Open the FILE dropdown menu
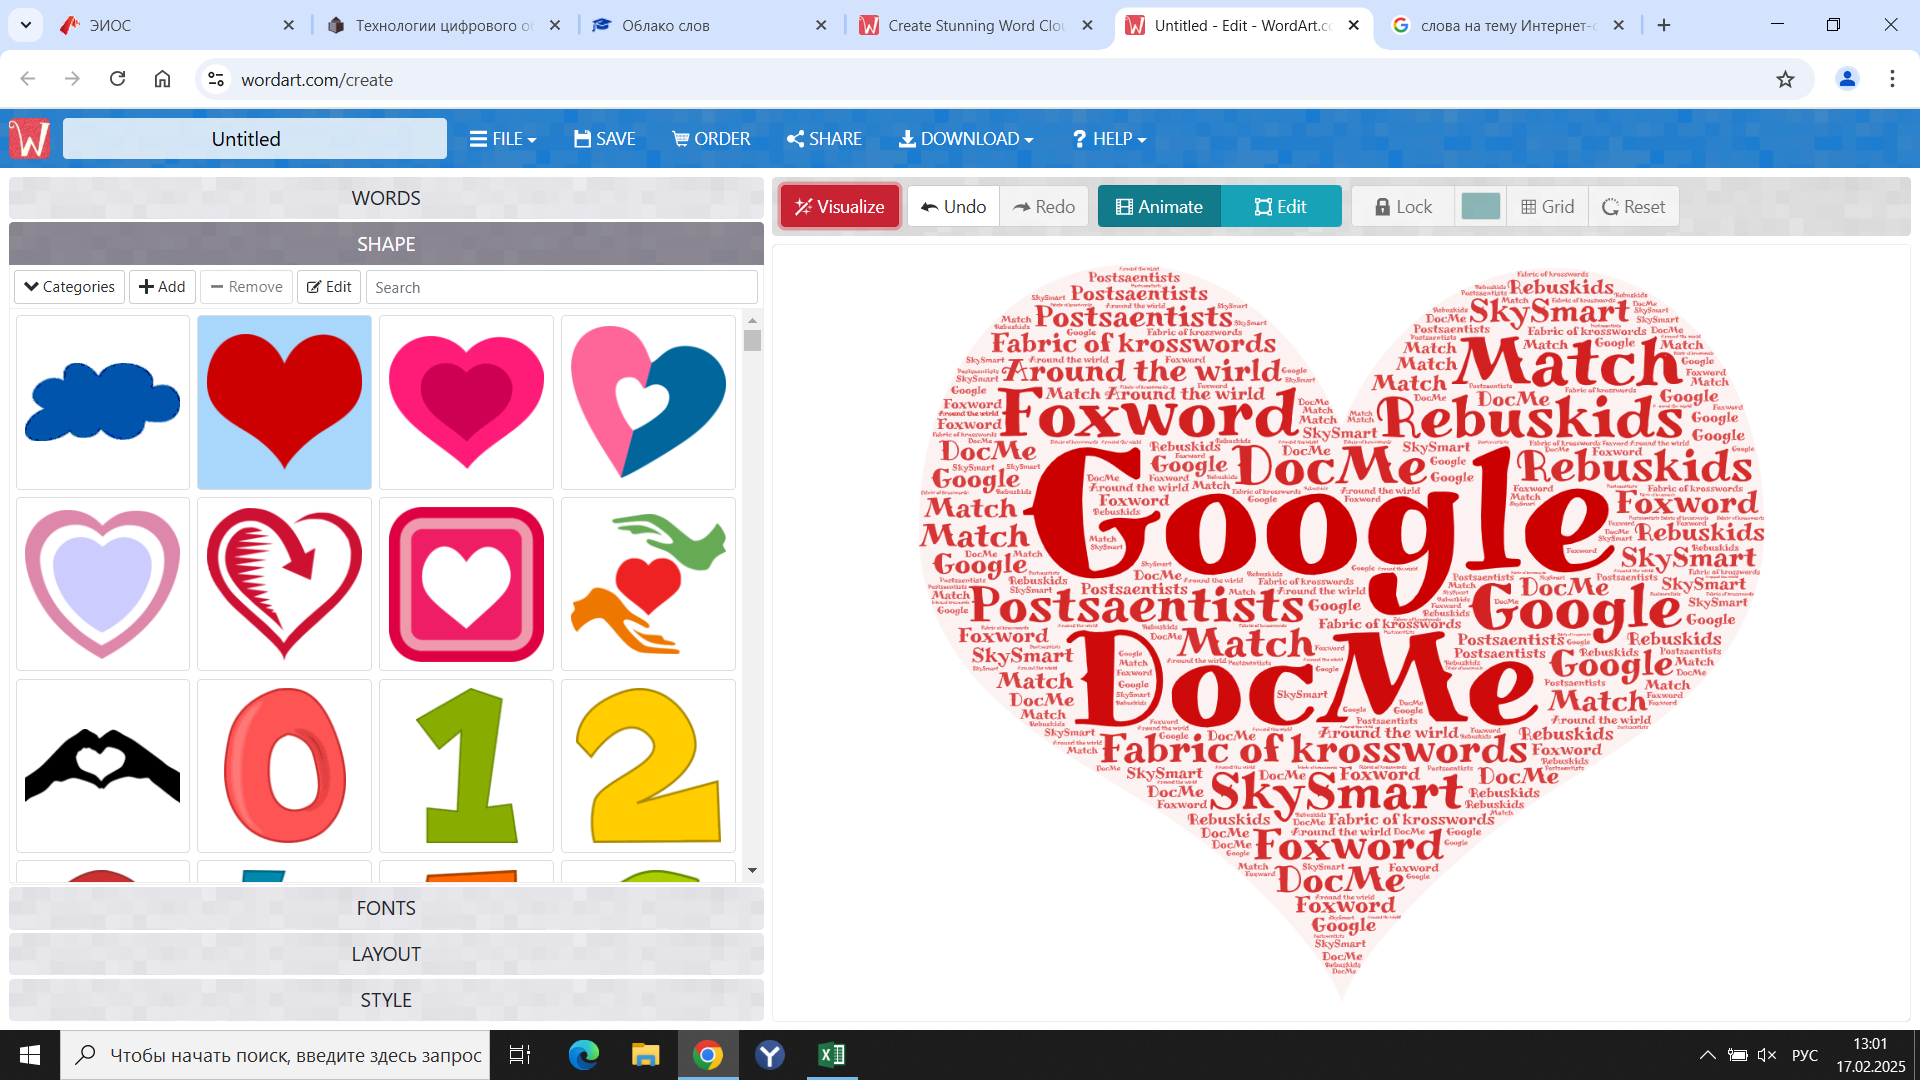This screenshot has height=1080, width=1920. [x=503, y=139]
